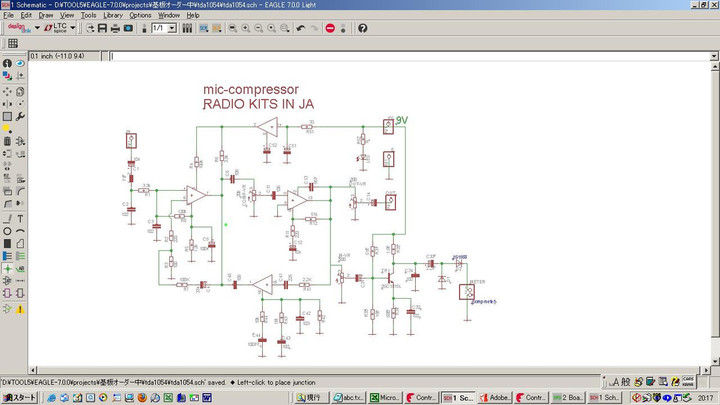
Task: Open the Library menu
Action: click(113, 15)
